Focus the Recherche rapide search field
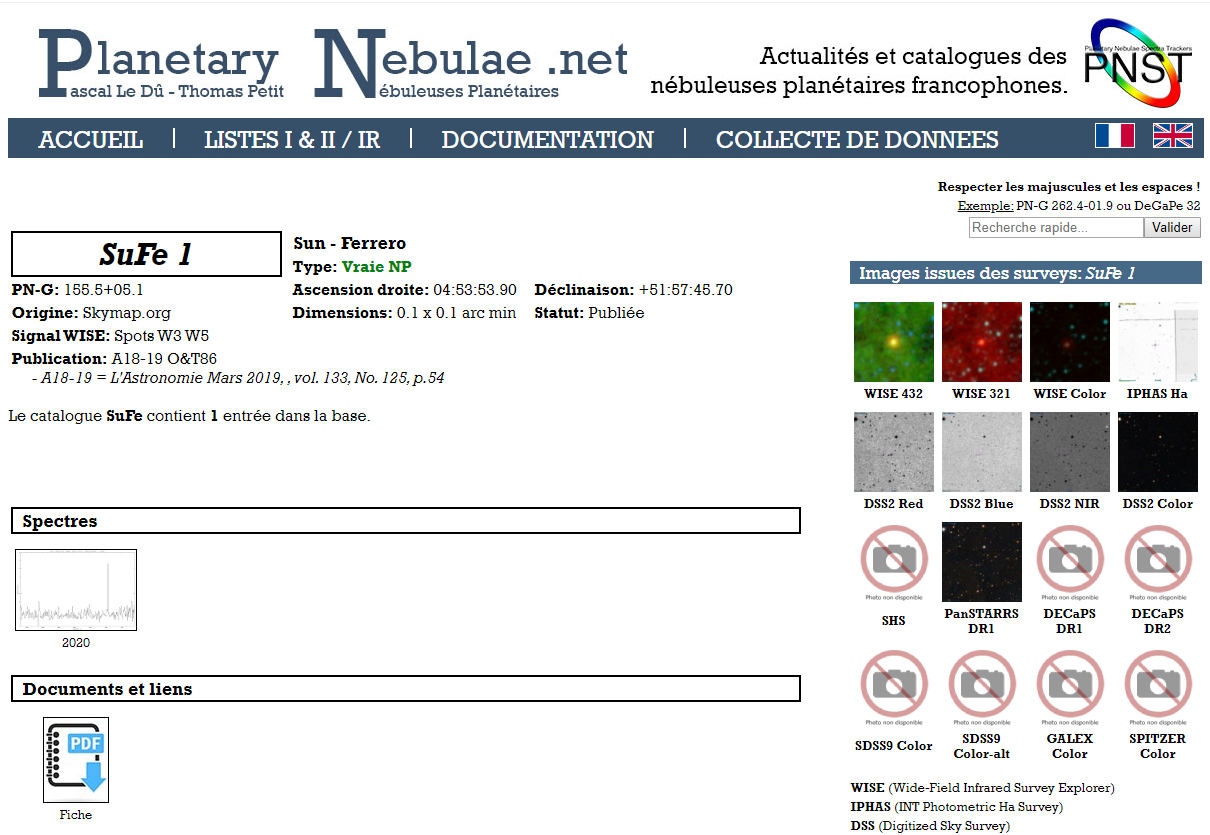Viewport: 1210px width, 835px height. pyautogui.click(x=1055, y=228)
